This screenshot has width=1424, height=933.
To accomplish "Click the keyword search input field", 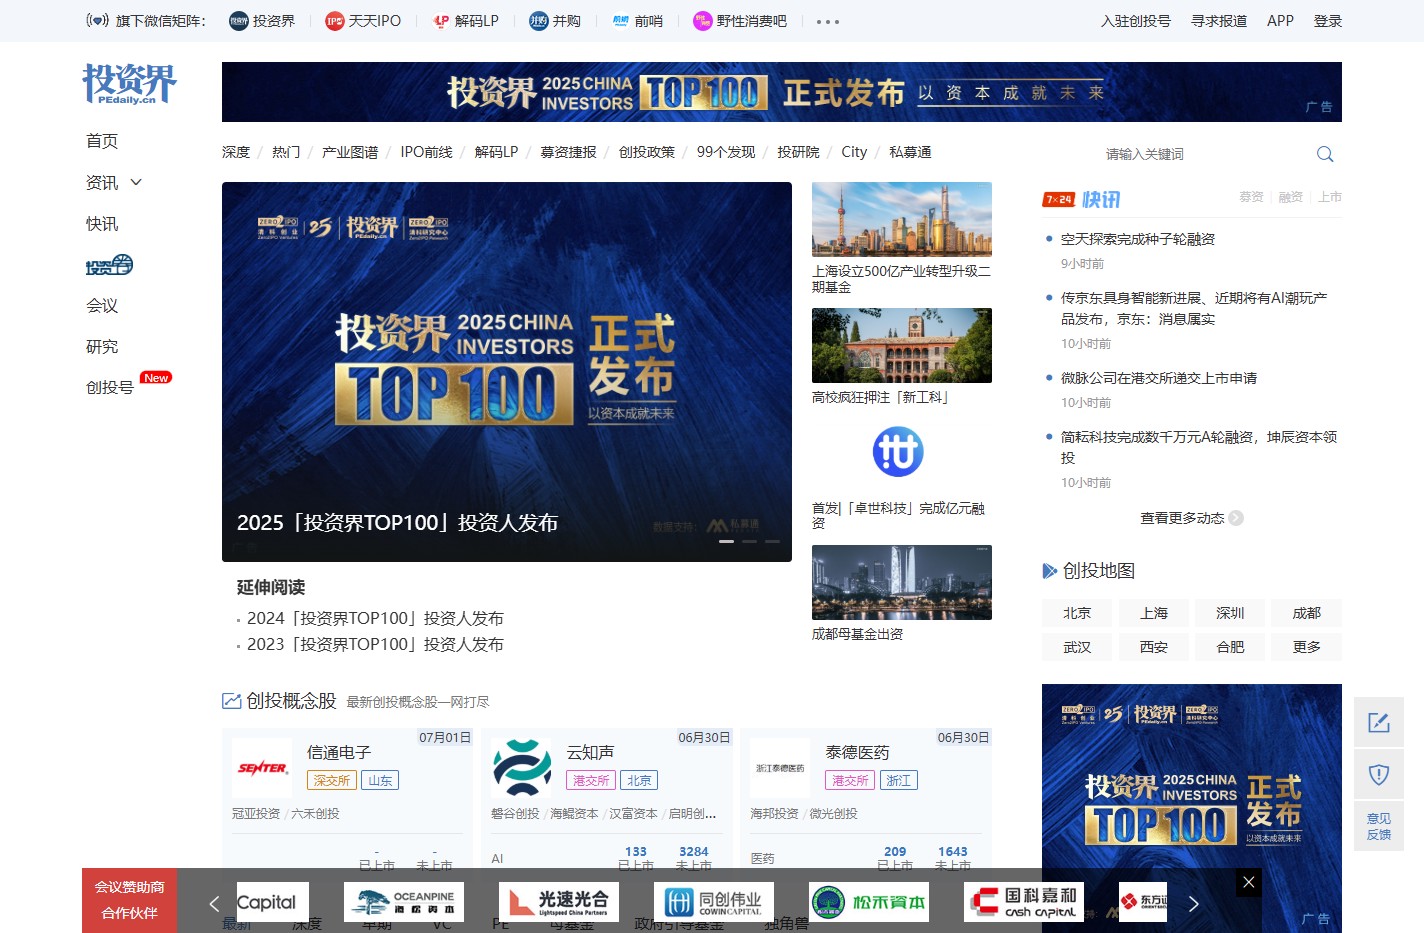I will point(1200,154).
